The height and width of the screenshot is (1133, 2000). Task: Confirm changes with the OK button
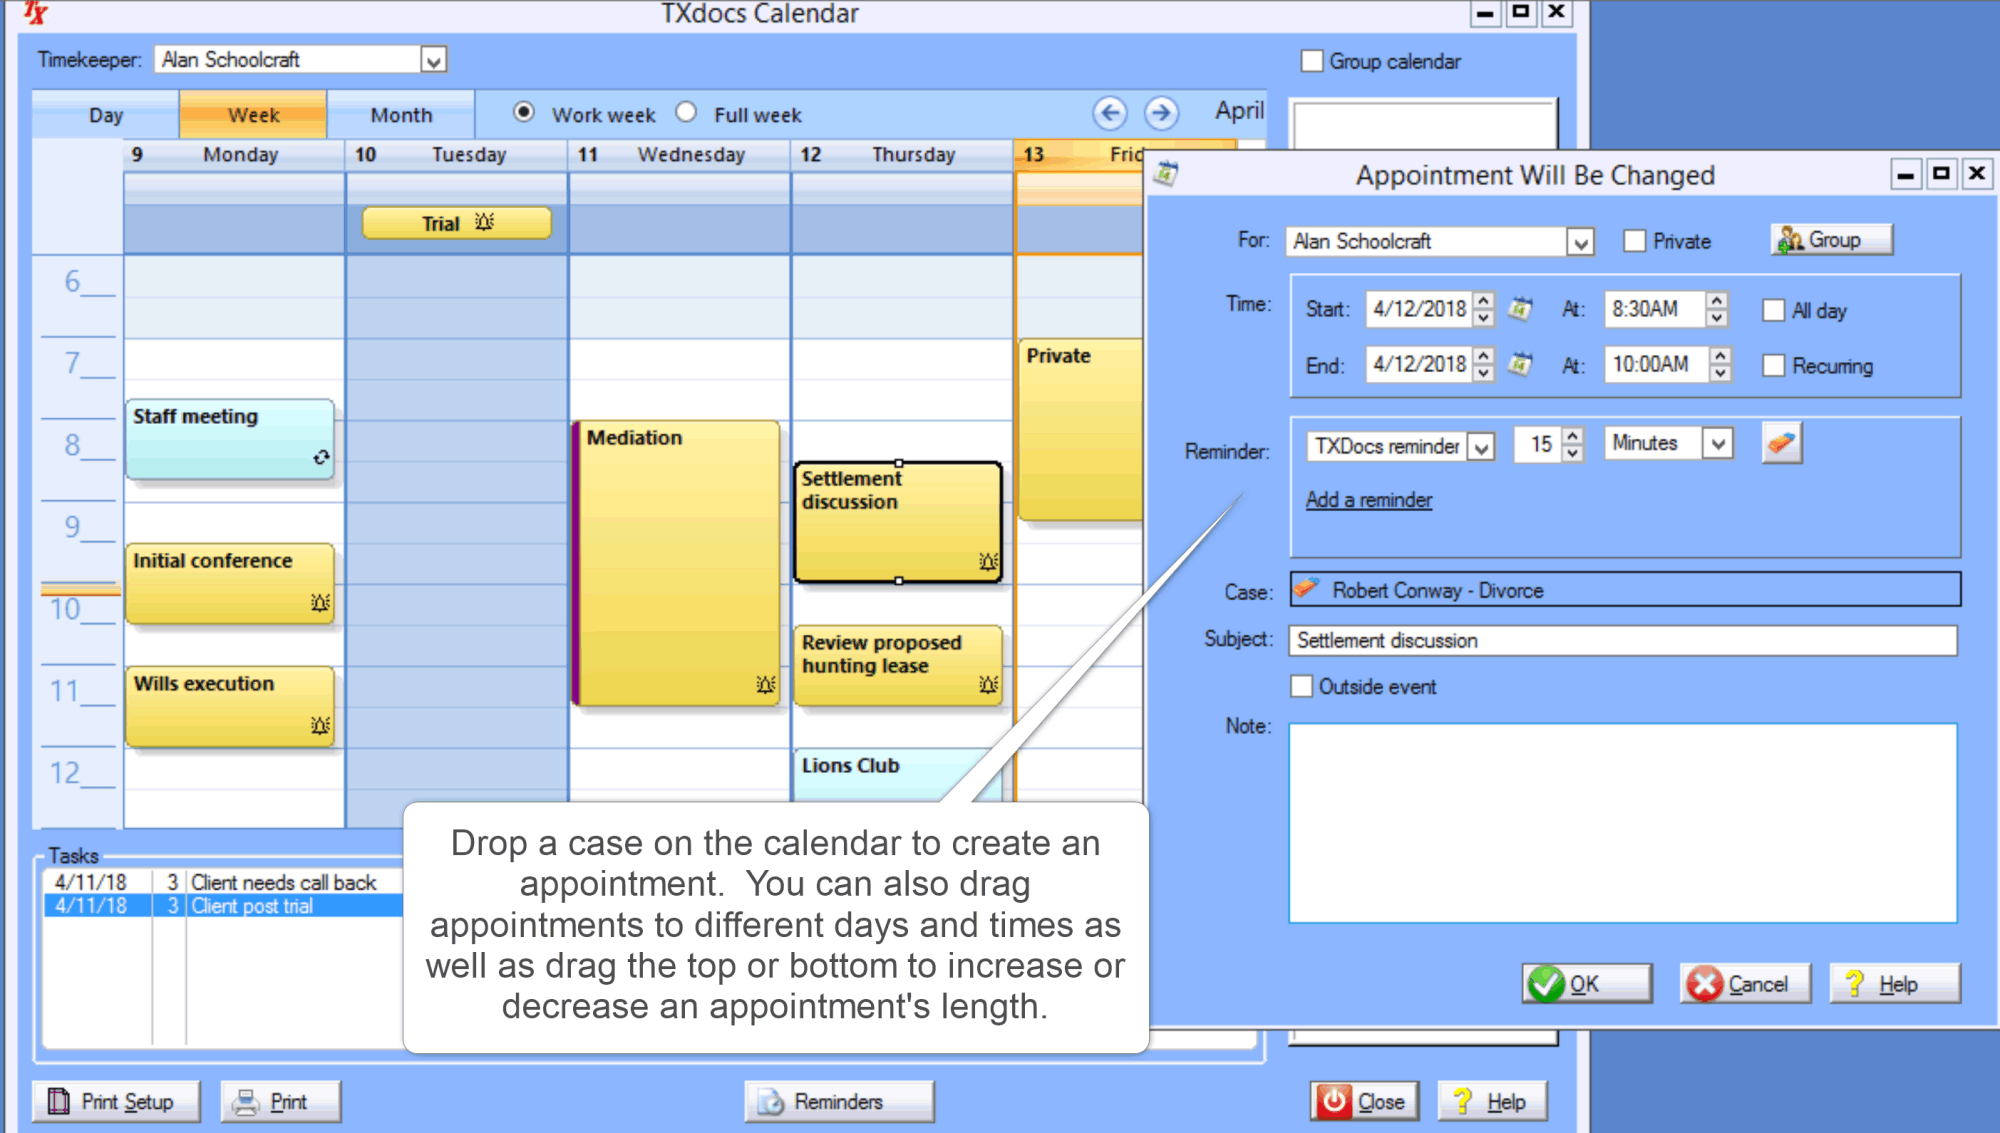(x=1585, y=983)
